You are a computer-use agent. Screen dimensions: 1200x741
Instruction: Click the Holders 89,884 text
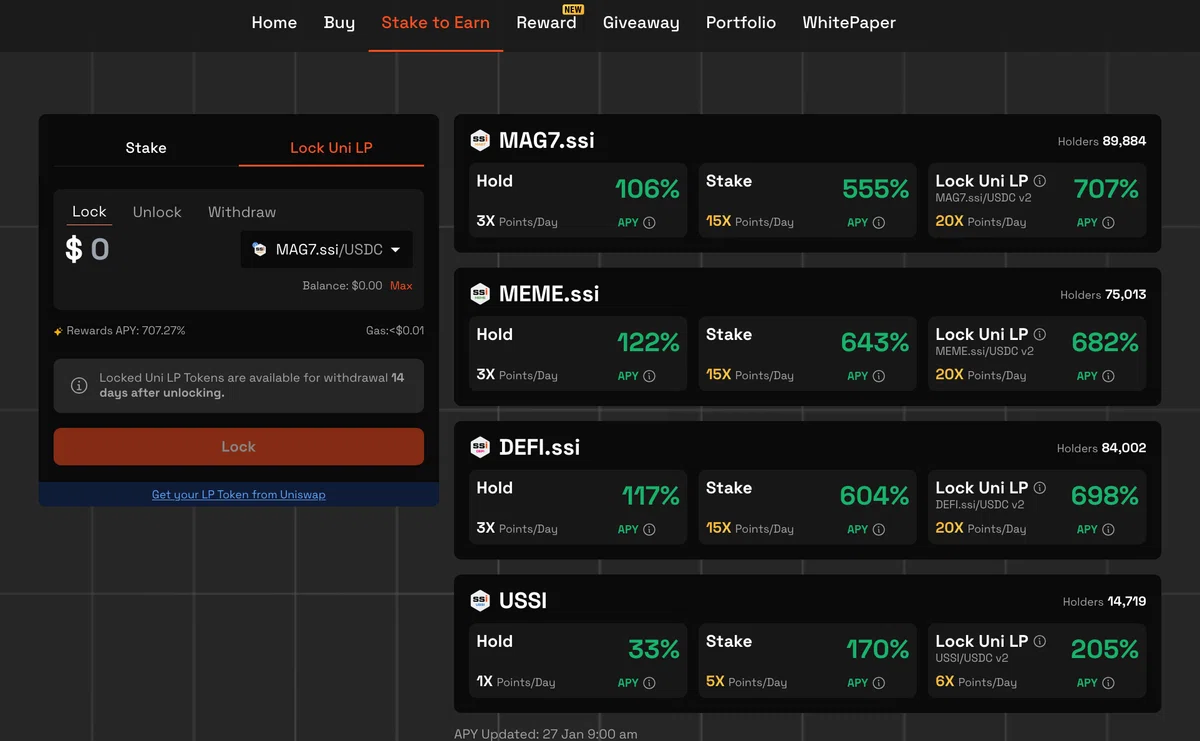[1102, 141]
